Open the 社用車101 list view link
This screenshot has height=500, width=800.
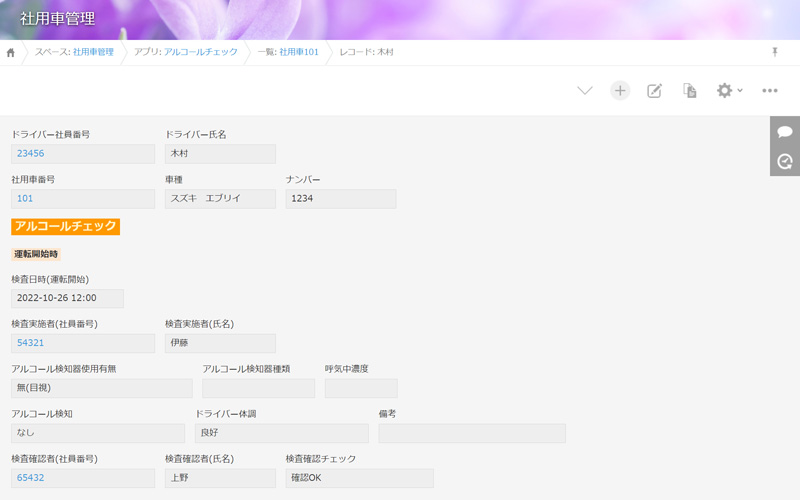[298, 52]
